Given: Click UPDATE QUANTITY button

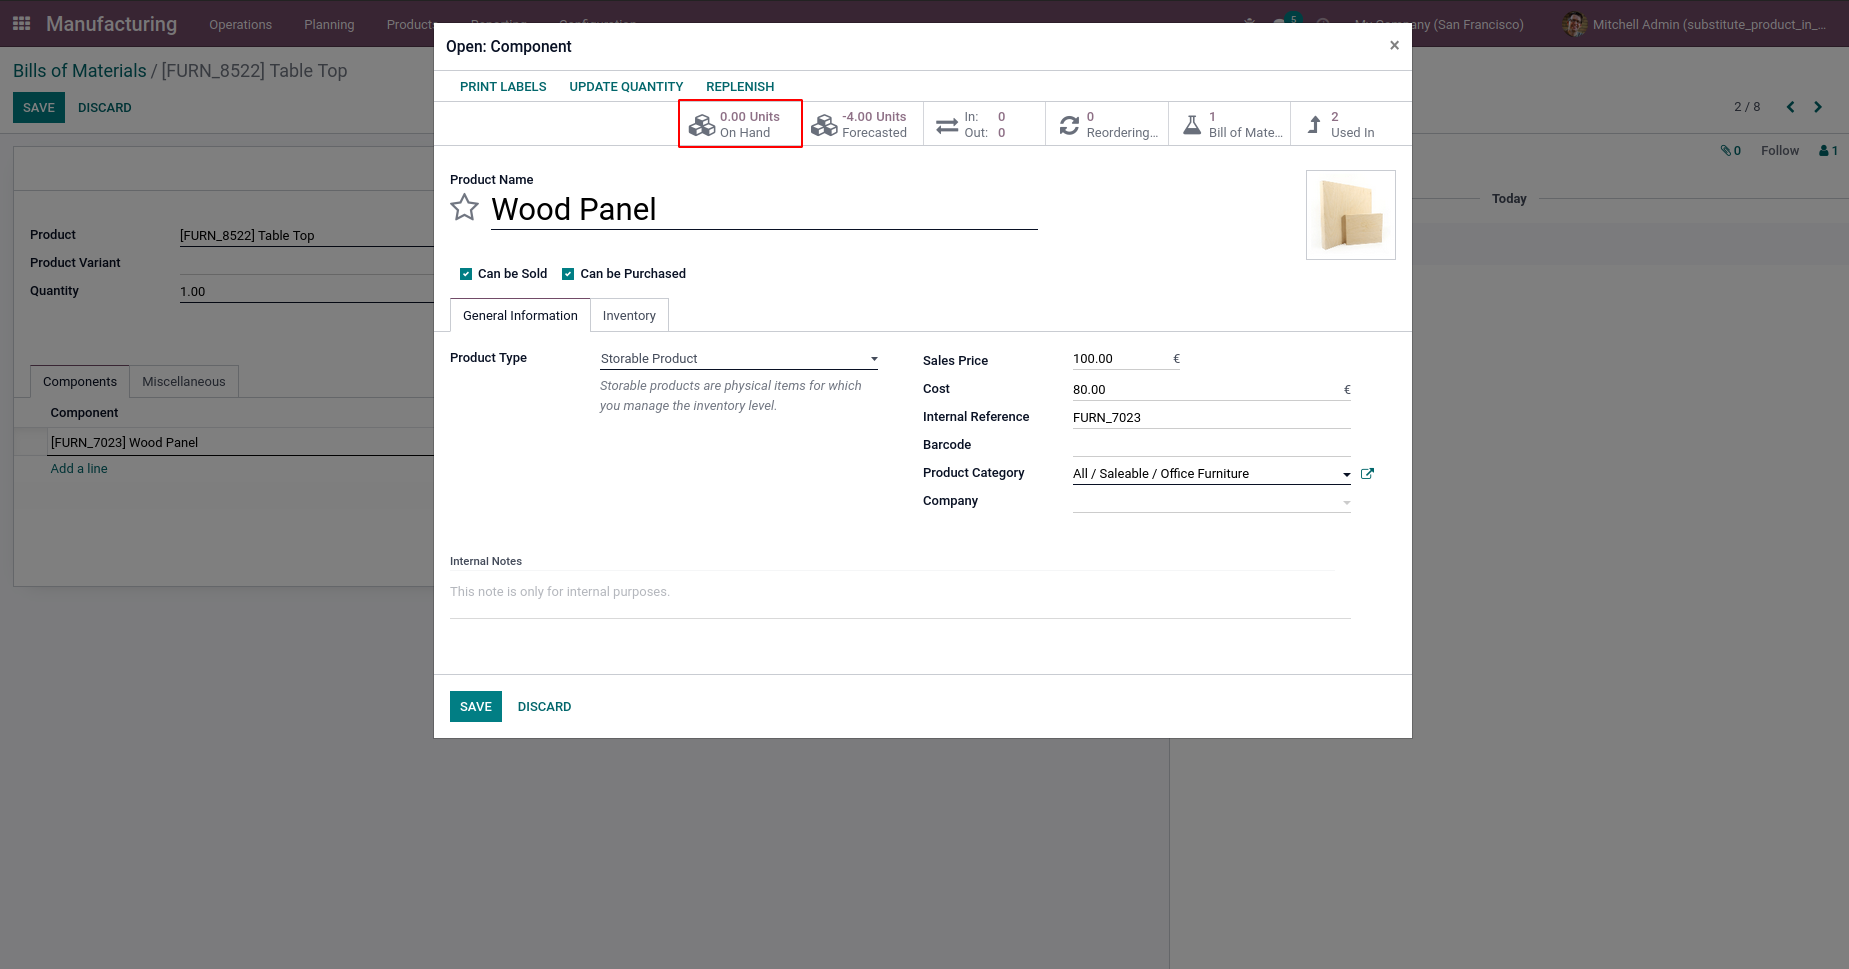Looking at the screenshot, I should click(626, 87).
